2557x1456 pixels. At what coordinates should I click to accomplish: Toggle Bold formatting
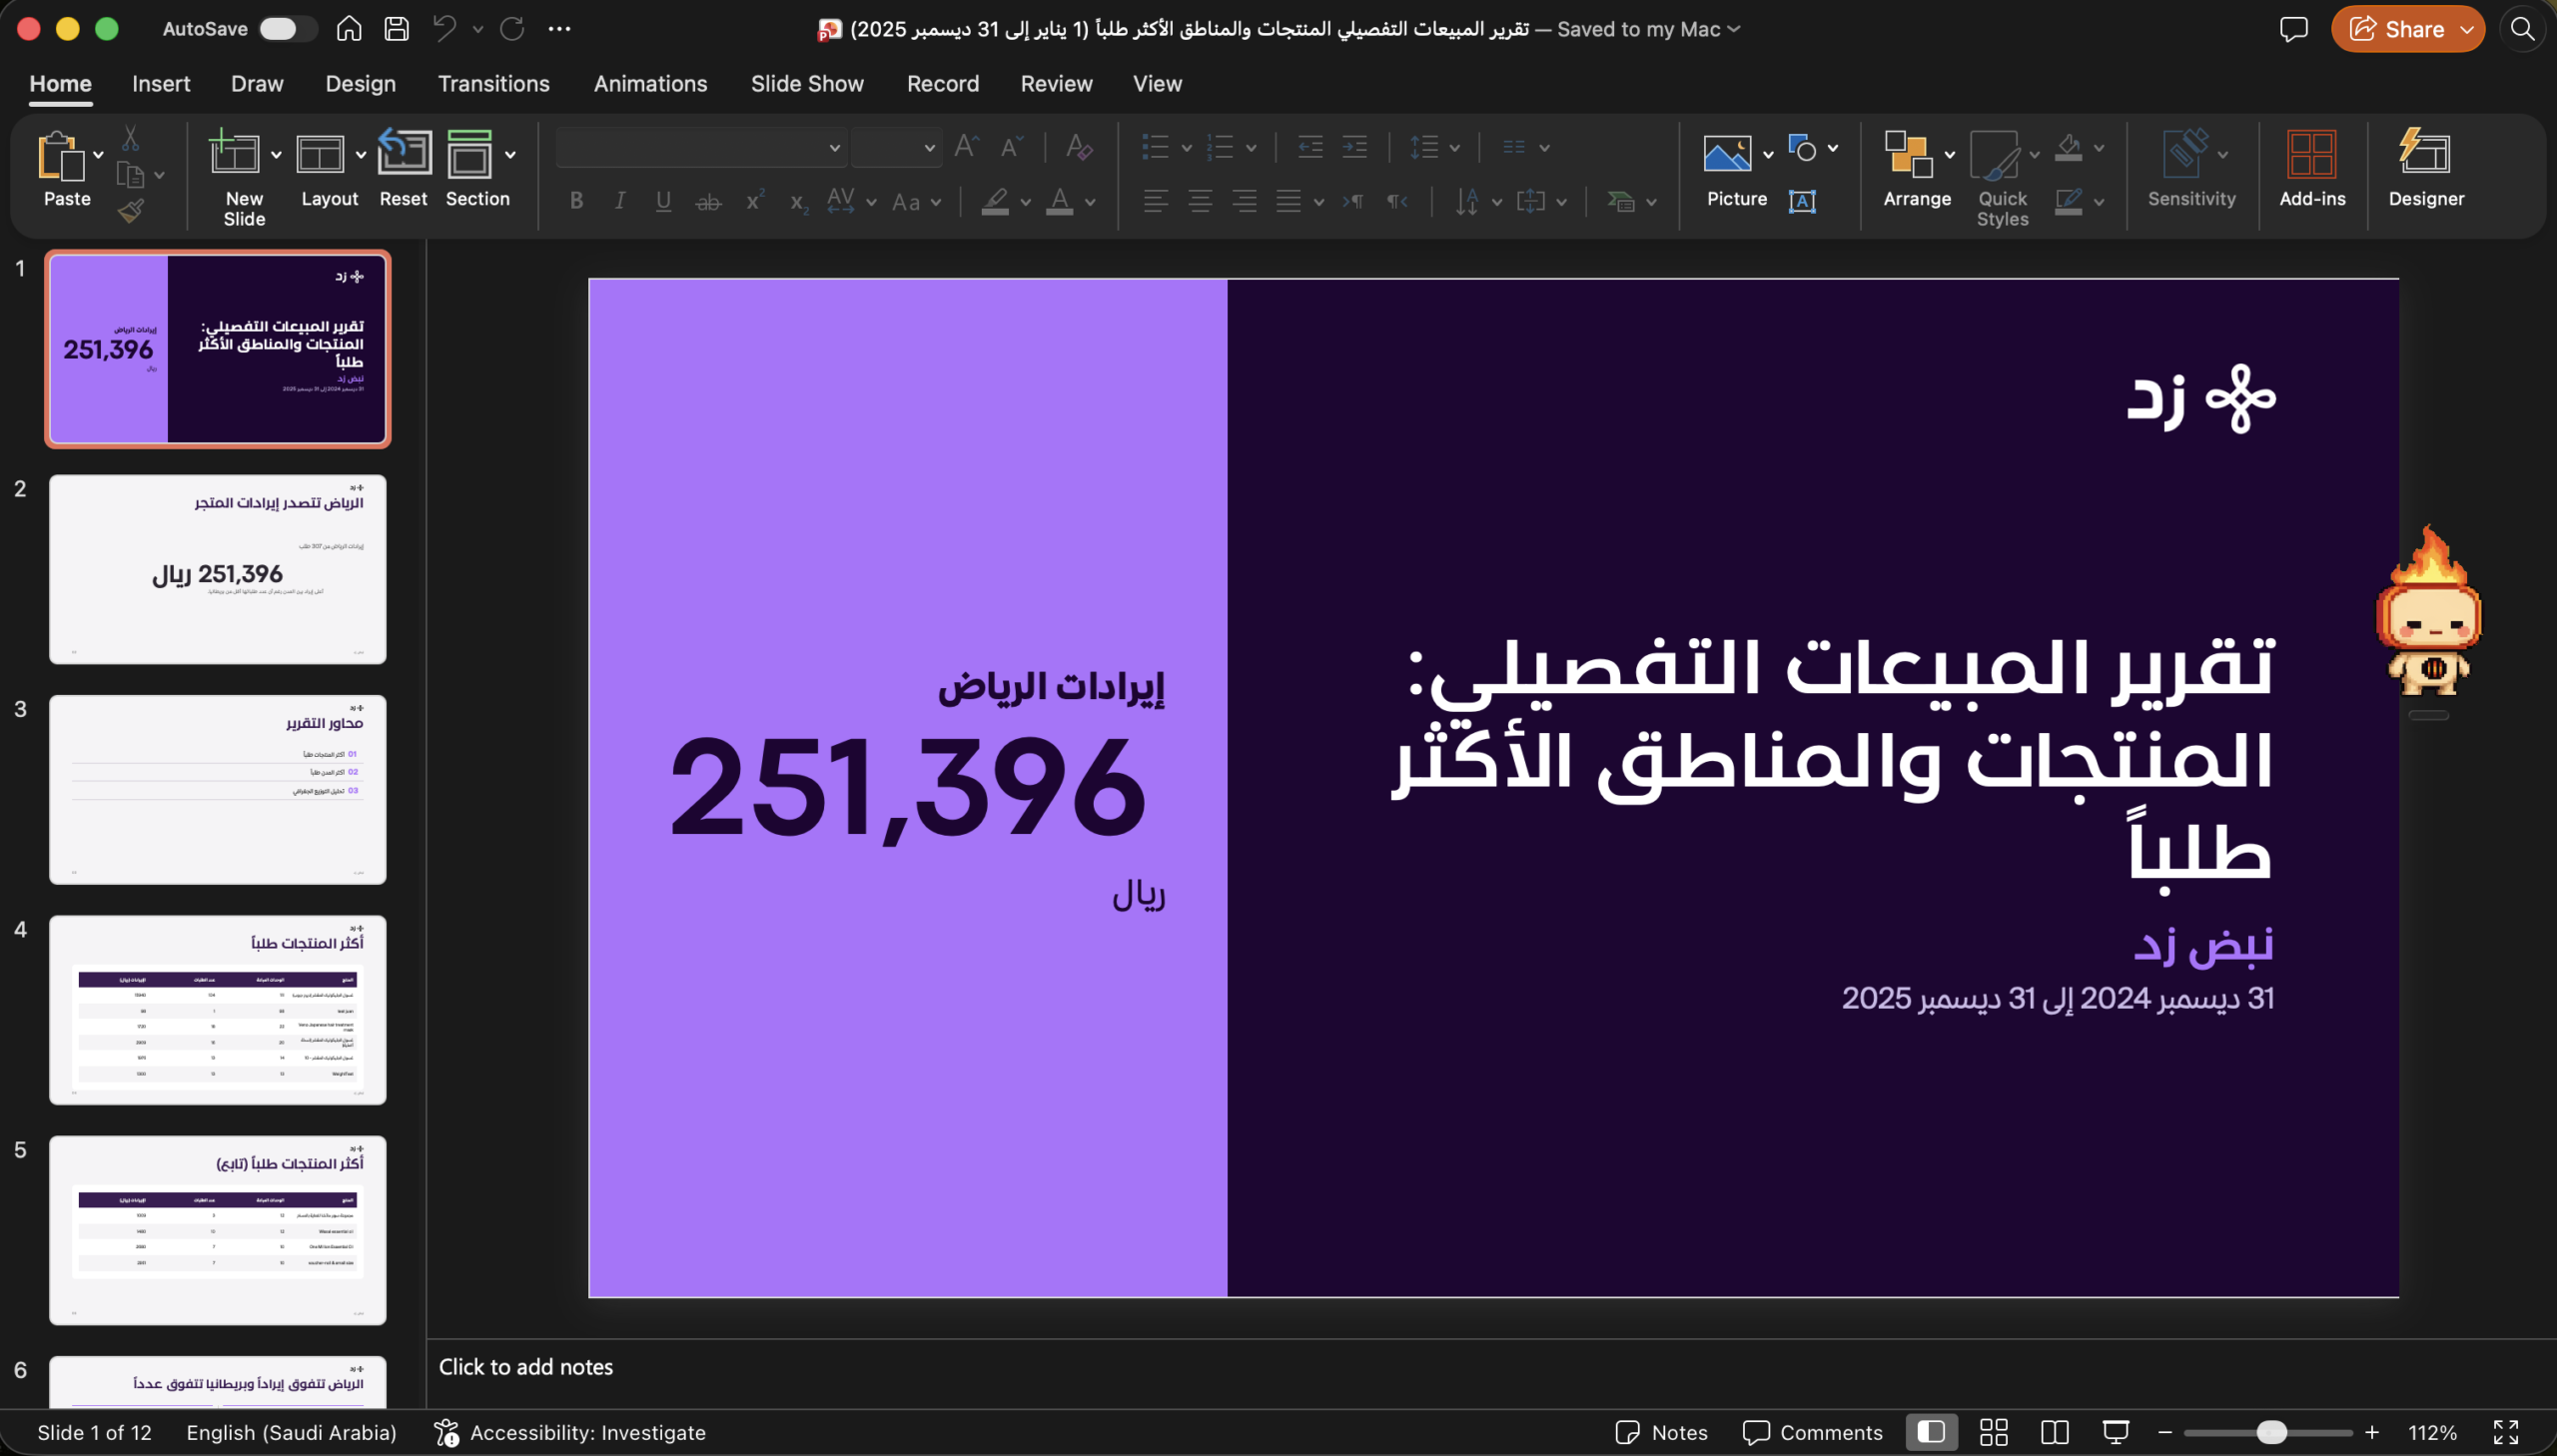576,201
